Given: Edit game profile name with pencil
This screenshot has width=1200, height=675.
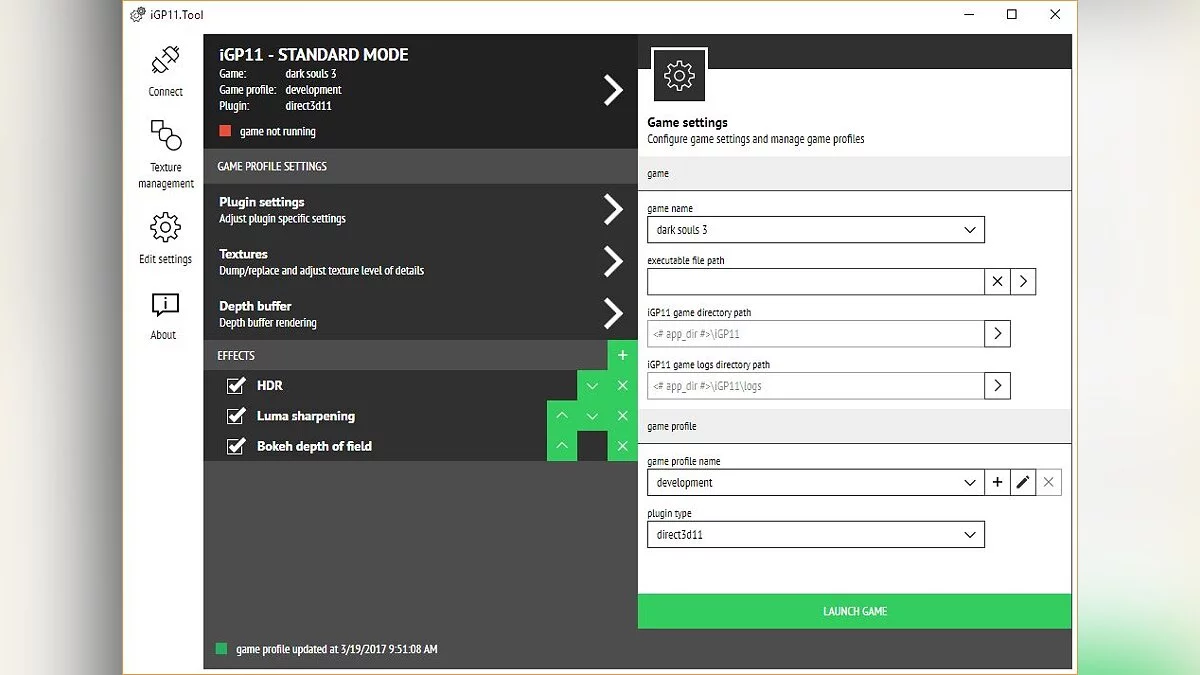Looking at the screenshot, I should pos(1022,483).
